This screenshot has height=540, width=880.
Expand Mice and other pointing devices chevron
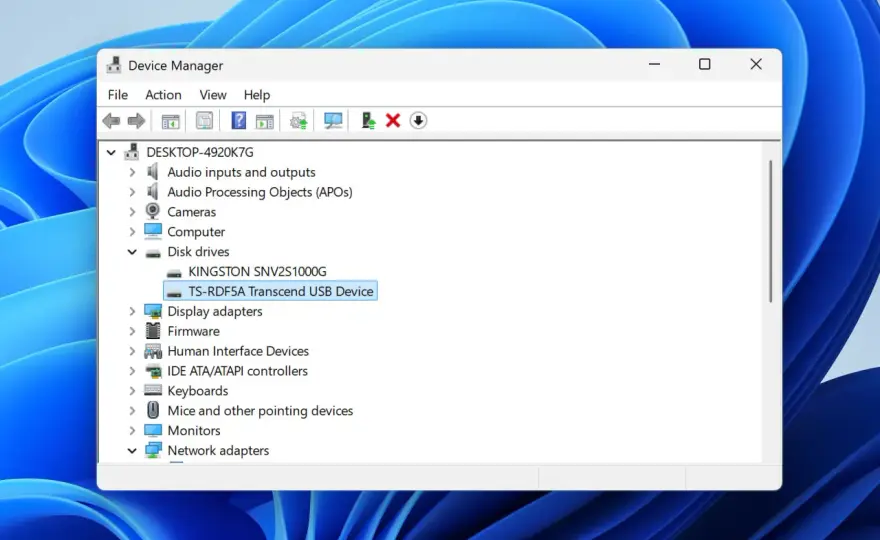coord(132,411)
